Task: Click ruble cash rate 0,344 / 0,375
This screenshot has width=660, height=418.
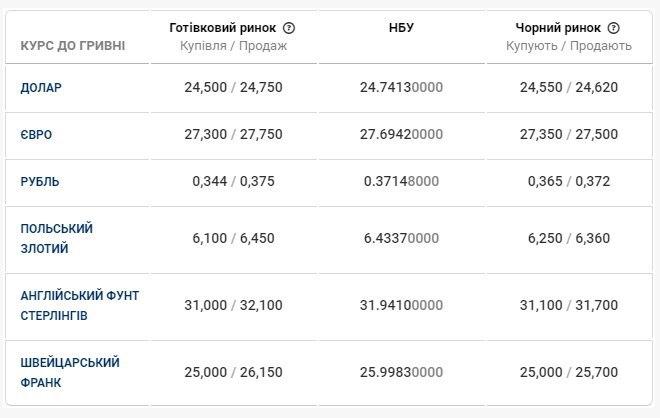Action: pyautogui.click(x=233, y=182)
